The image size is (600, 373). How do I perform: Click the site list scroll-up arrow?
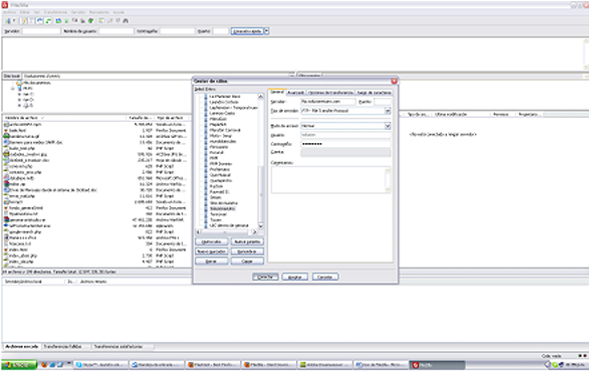pyautogui.click(x=261, y=96)
